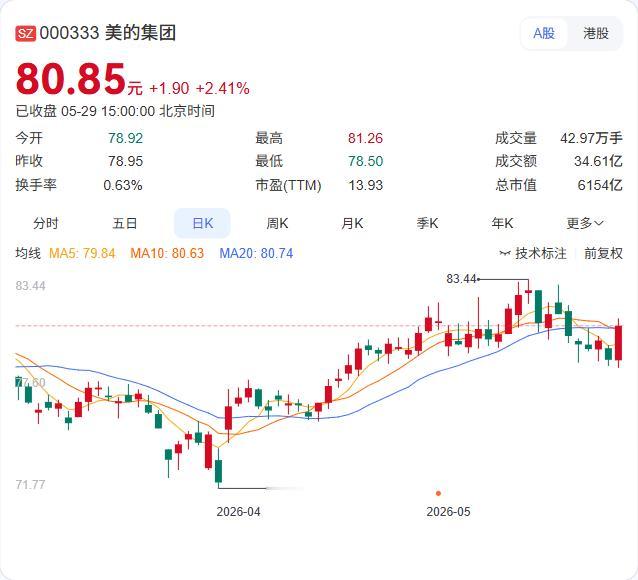This screenshot has width=638, height=580.
Task: Click the technical annotation icon beside 技术标注
Action: [505, 254]
